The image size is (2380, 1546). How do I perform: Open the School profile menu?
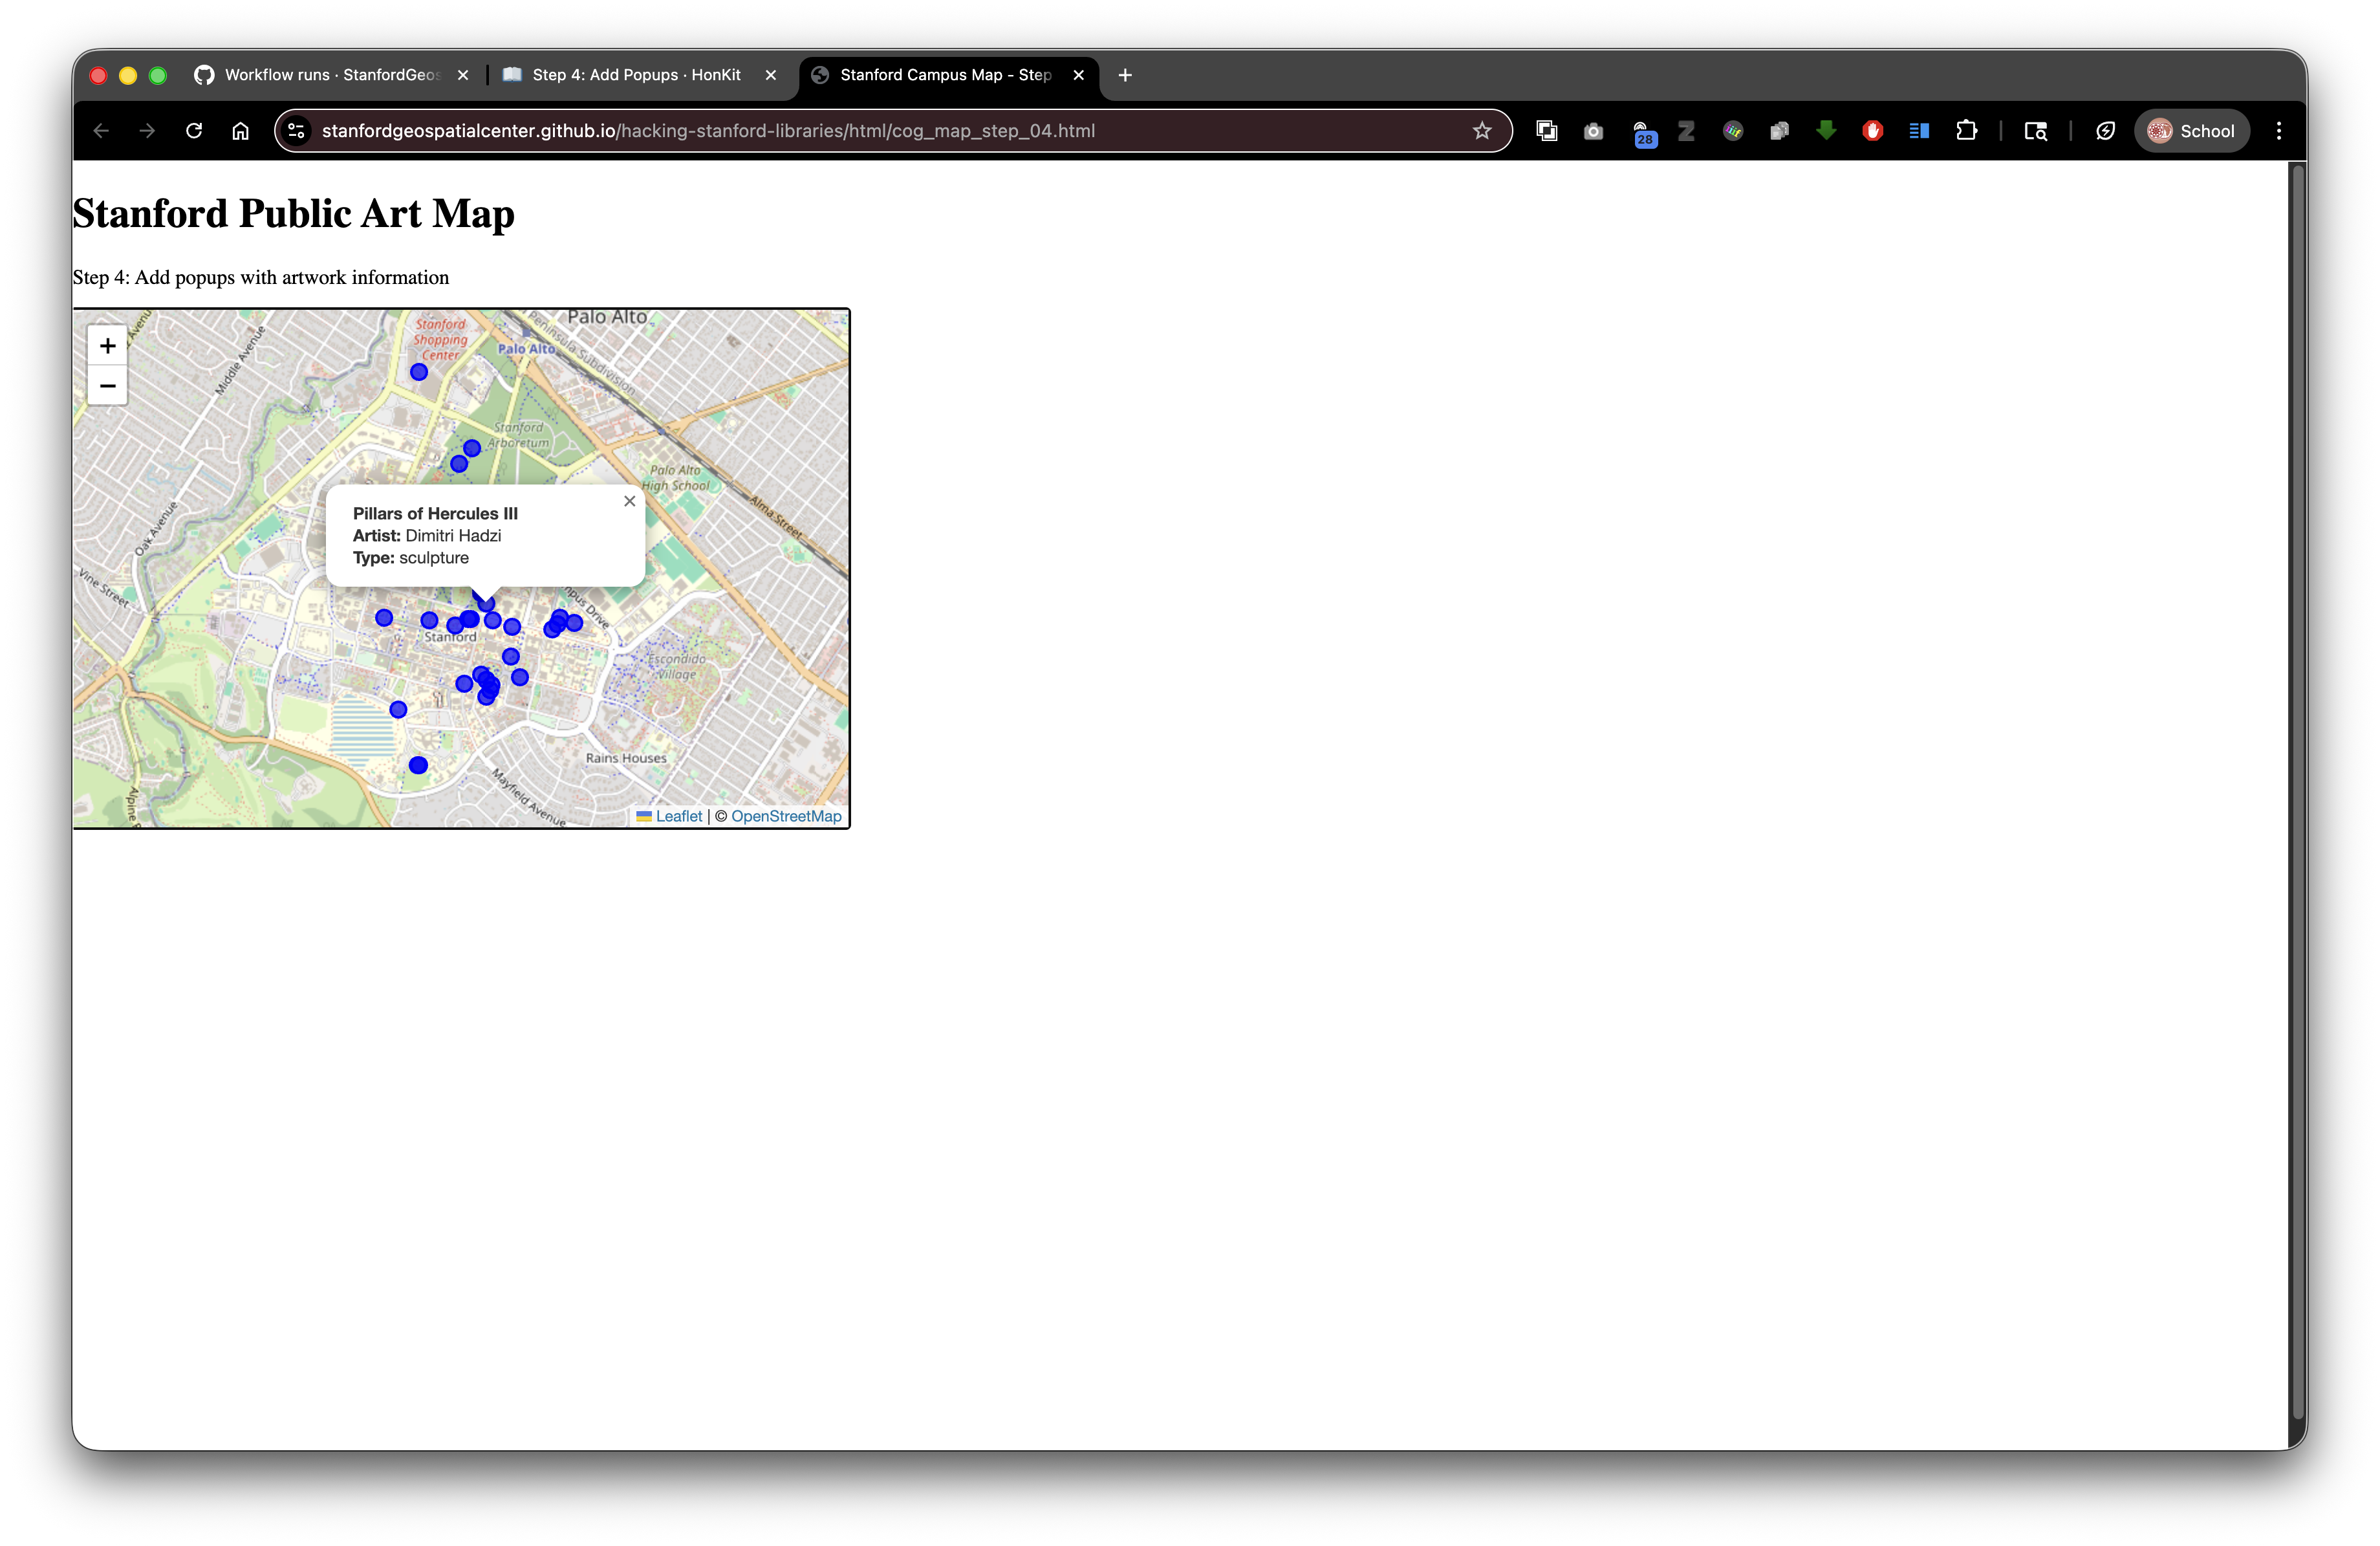click(2191, 130)
